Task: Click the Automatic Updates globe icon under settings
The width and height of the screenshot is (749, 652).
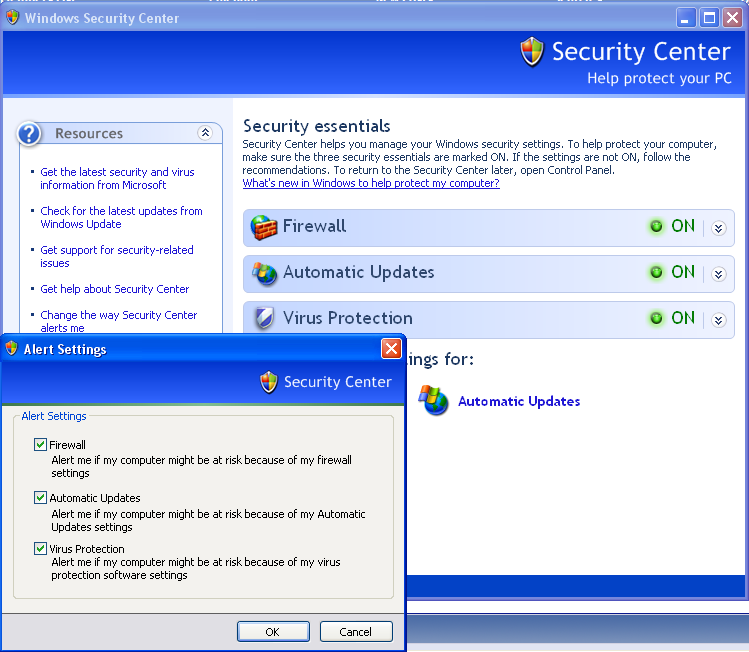Action: [x=433, y=400]
